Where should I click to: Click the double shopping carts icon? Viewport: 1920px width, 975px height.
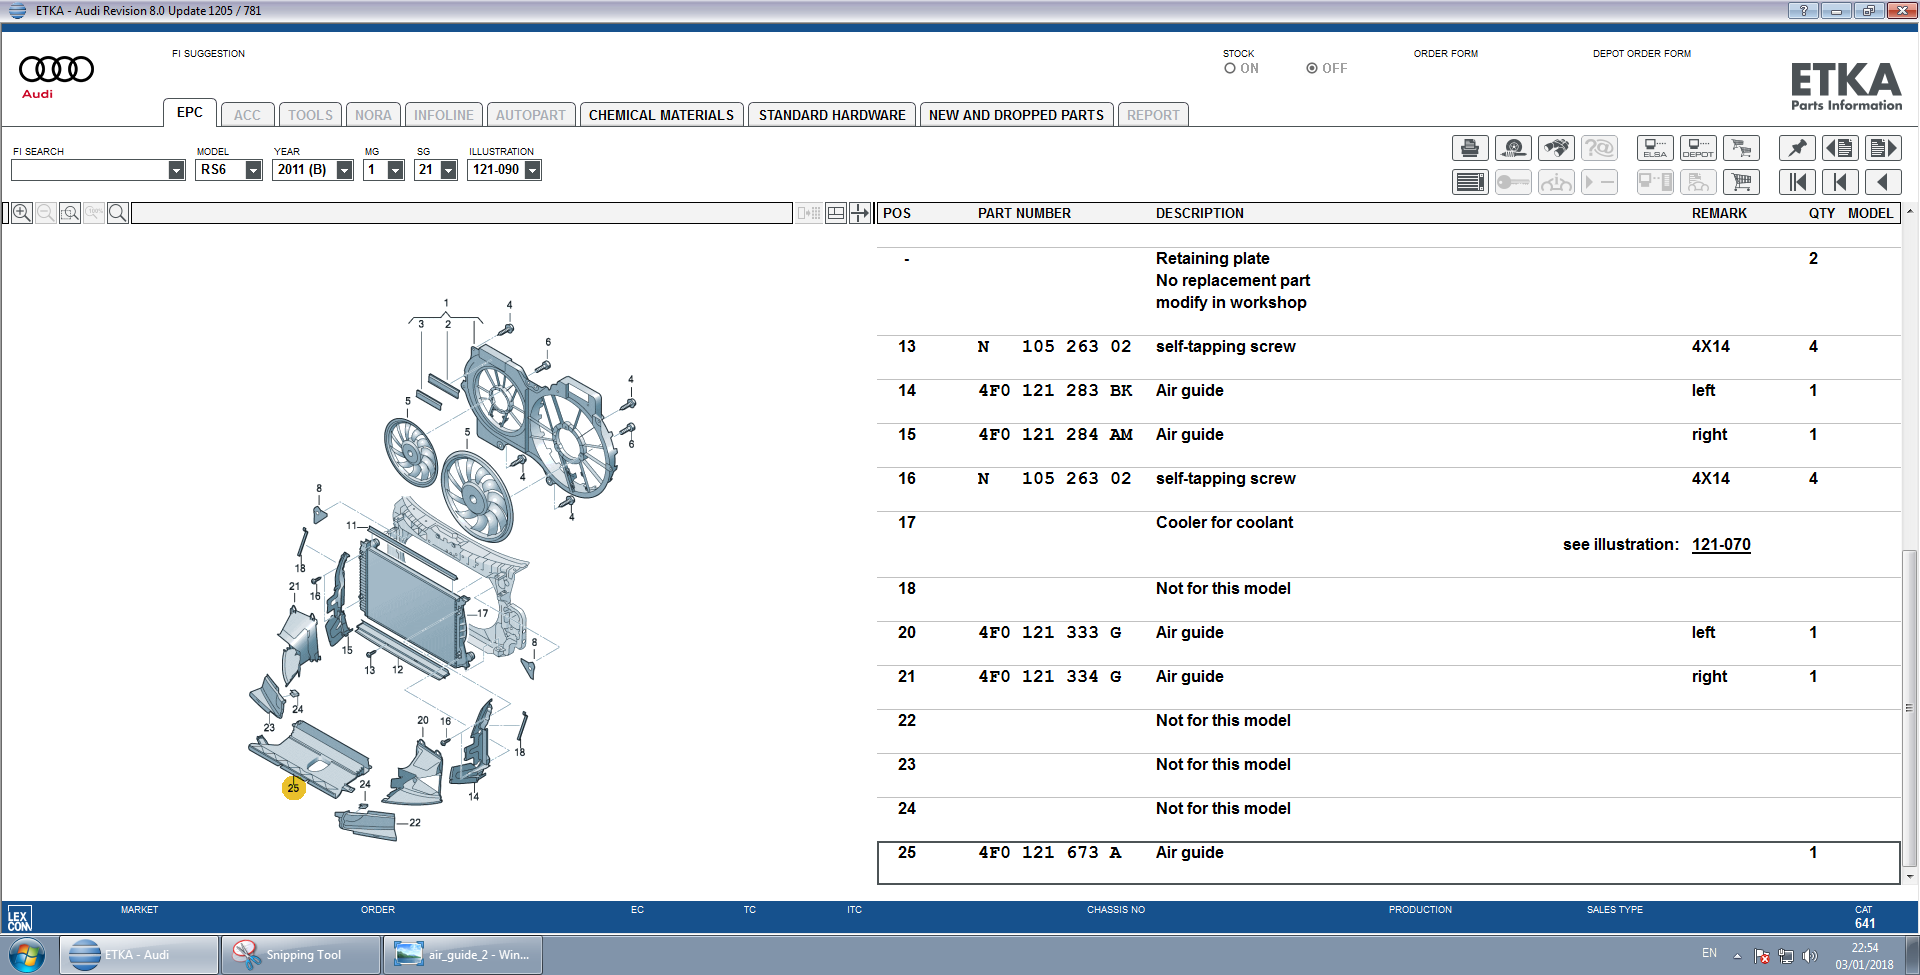click(x=1741, y=148)
